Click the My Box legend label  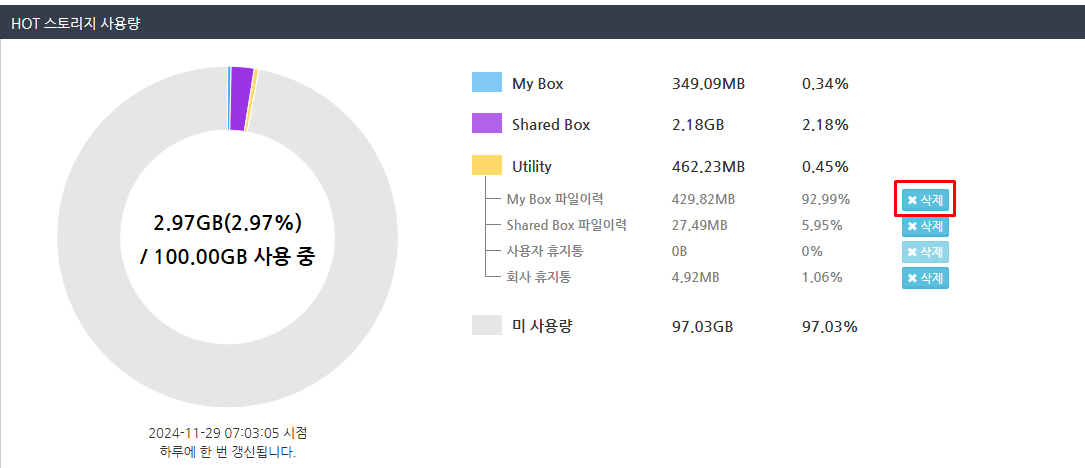(x=538, y=84)
